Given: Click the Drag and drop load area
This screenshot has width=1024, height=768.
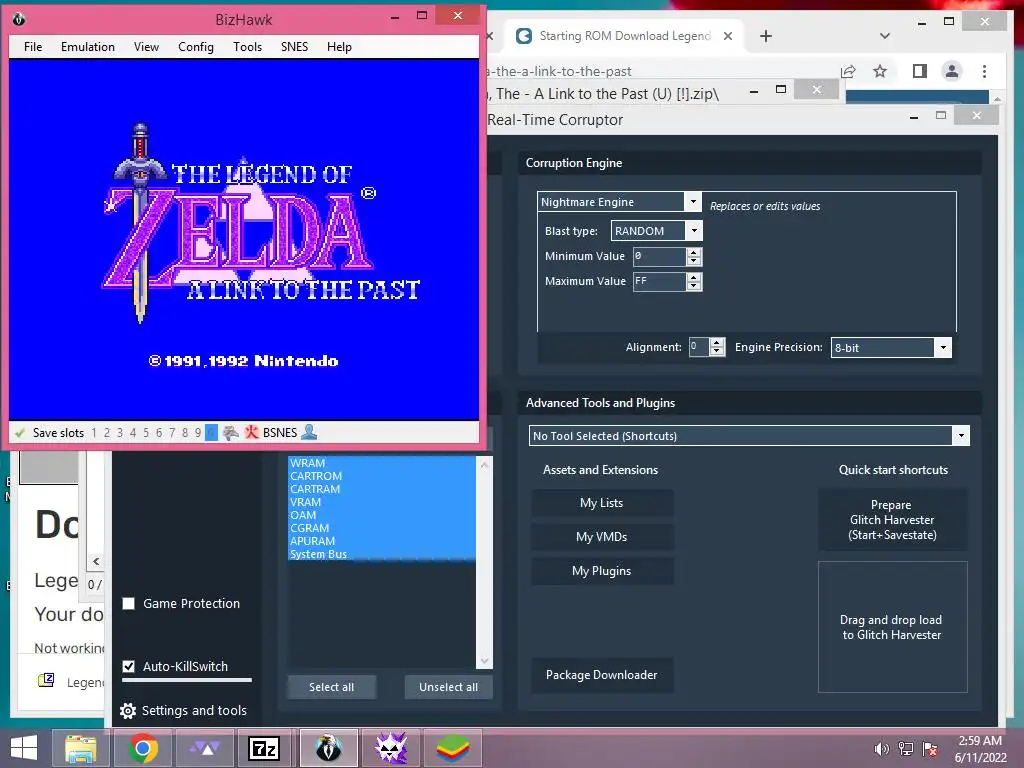Looking at the screenshot, I should click(x=892, y=627).
